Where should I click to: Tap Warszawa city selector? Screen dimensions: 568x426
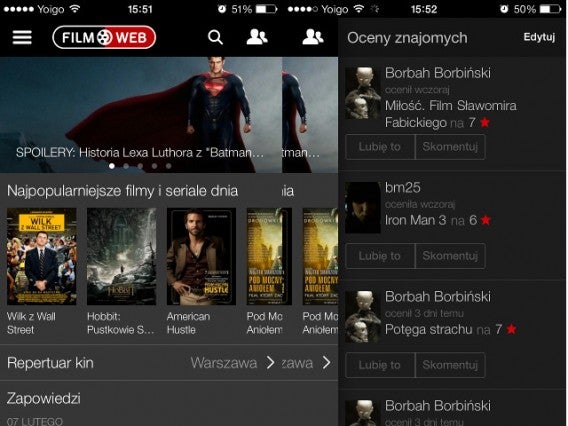[224, 363]
